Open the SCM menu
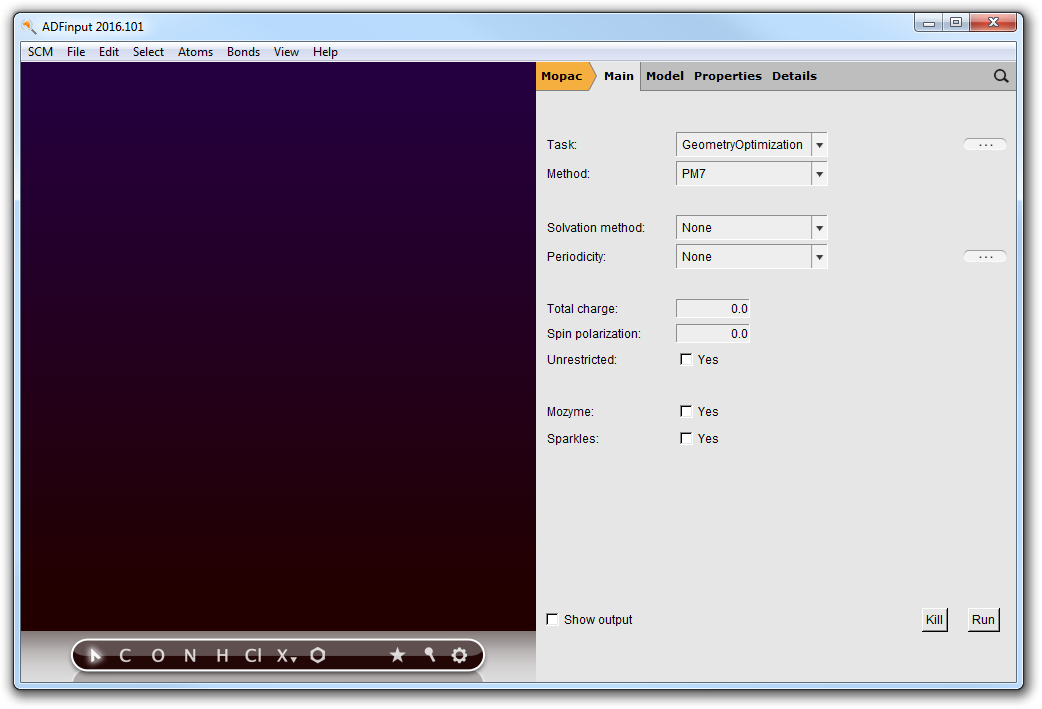Viewport: 1042px width, 709px height. pos(41,52)
